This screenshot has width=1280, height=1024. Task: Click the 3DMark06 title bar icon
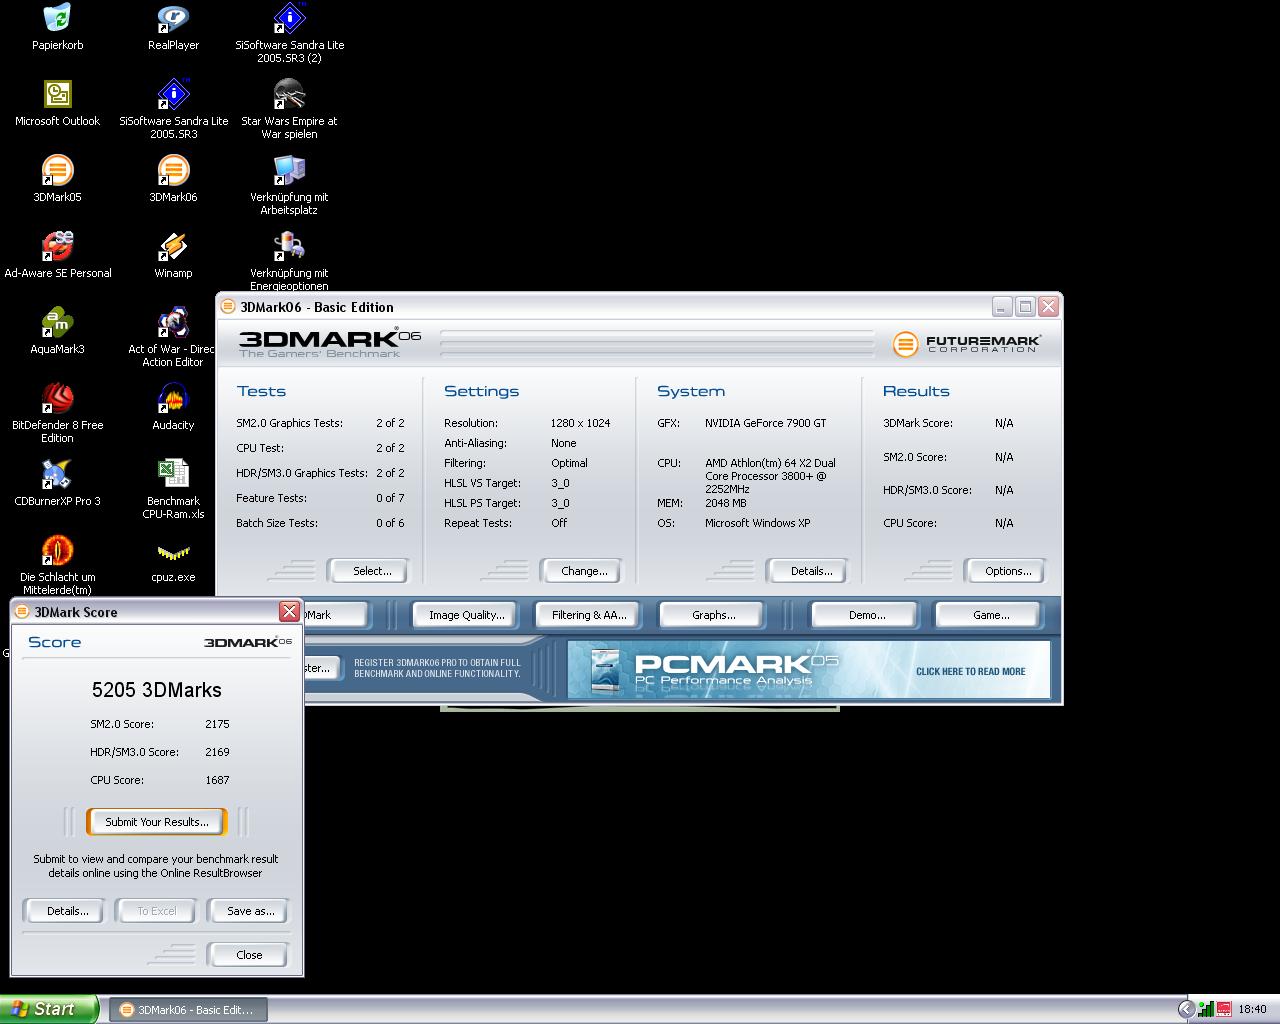228,307
